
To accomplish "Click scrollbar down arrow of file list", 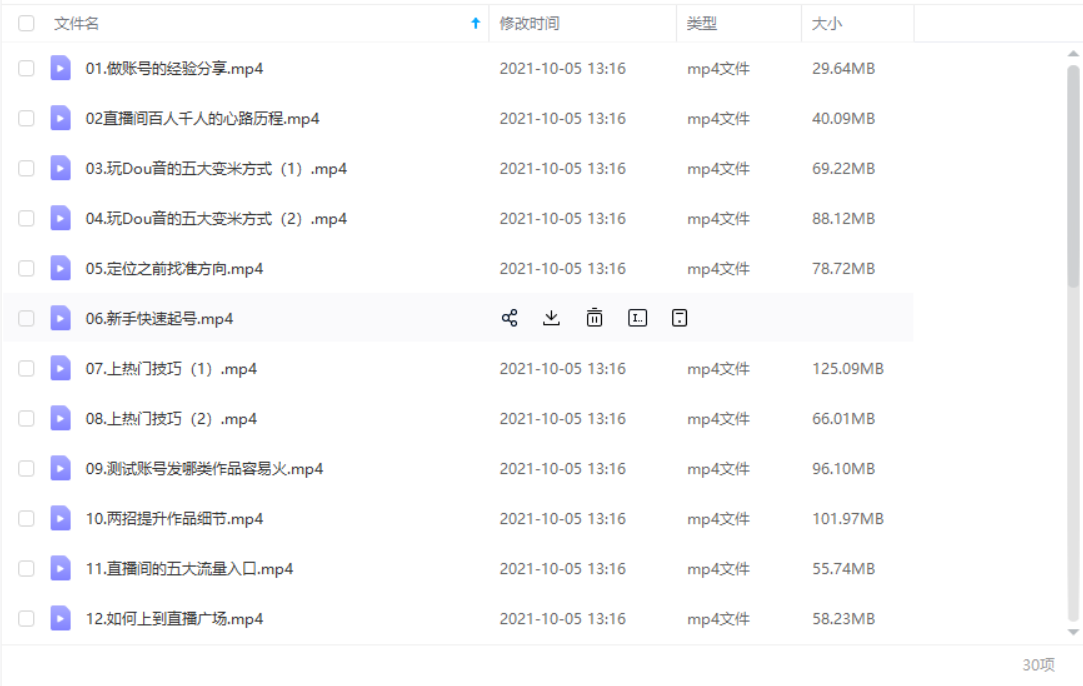I will (x=1073, y=632).
